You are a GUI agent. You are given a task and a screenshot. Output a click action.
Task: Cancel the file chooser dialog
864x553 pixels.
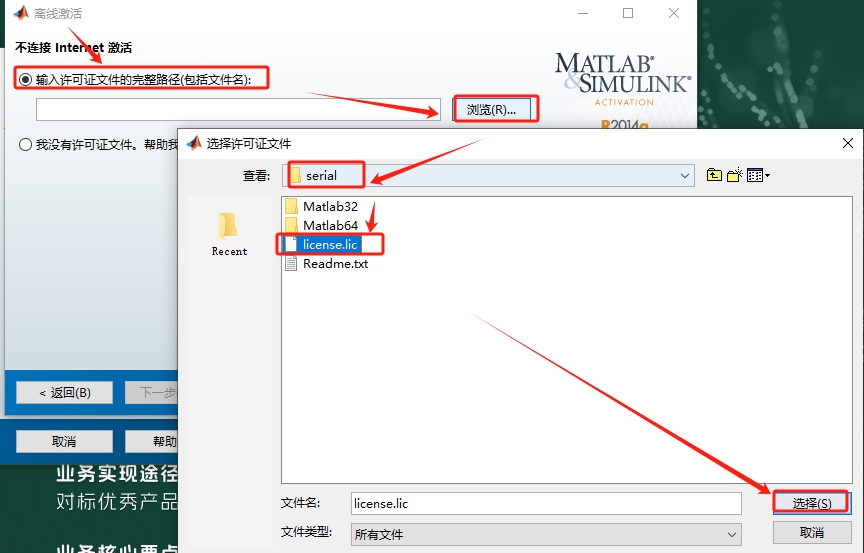[x=811, y=533]
